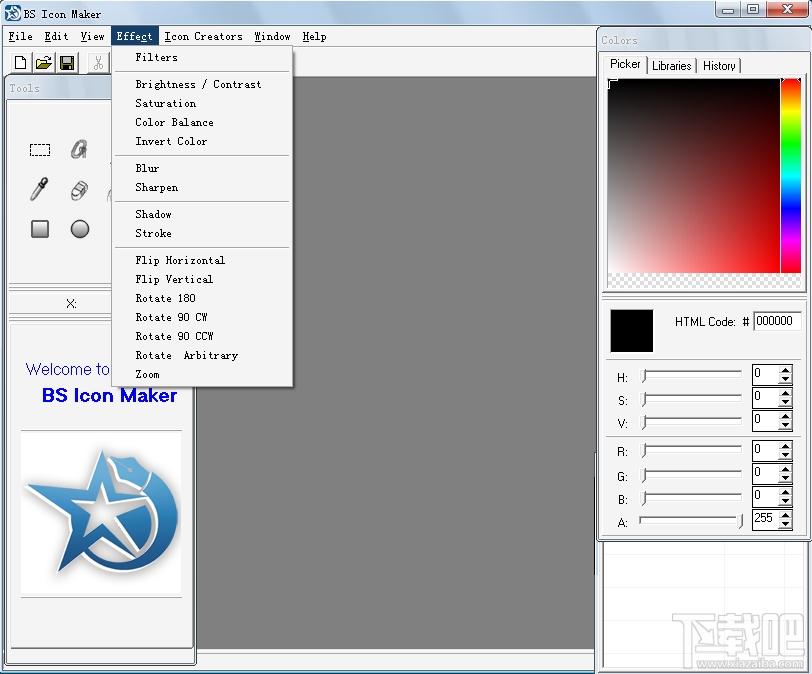Select the Lasso tool in Tools panel
Image resolution: width=812 pixels, height=674 pixels.
tap(79, 148)
